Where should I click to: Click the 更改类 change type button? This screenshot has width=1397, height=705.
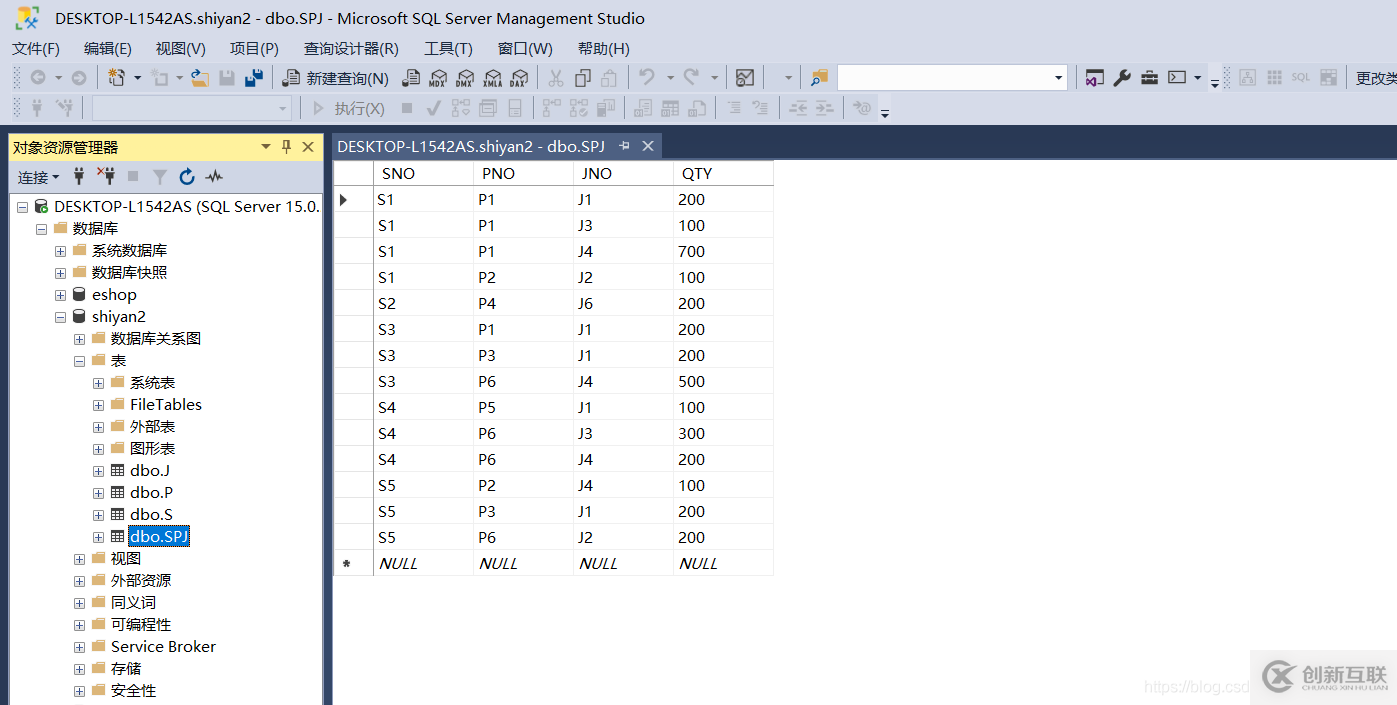pyautogui.click(x=1376, y=77)
